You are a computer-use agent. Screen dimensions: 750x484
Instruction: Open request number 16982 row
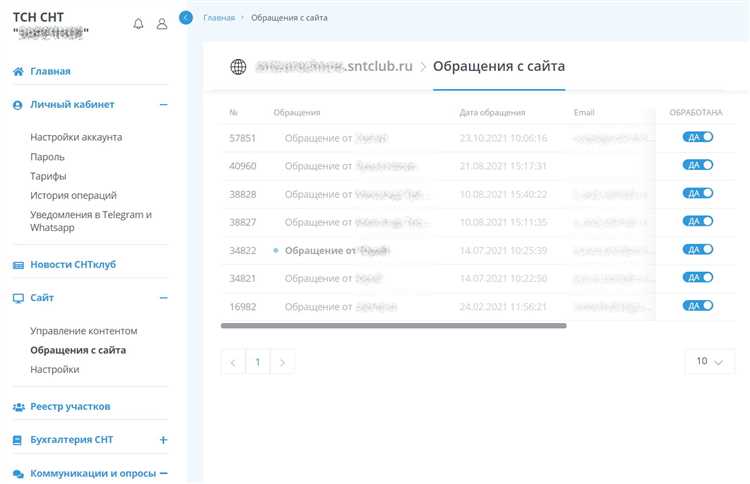(x=478, y=307)
